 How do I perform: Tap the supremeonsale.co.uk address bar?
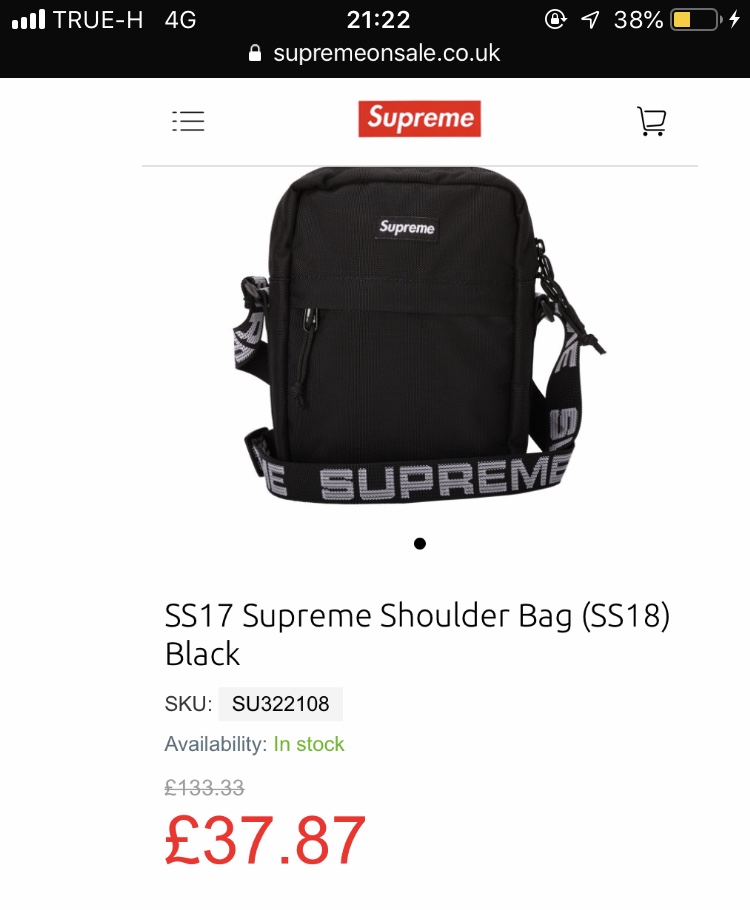tap(375, 53)
